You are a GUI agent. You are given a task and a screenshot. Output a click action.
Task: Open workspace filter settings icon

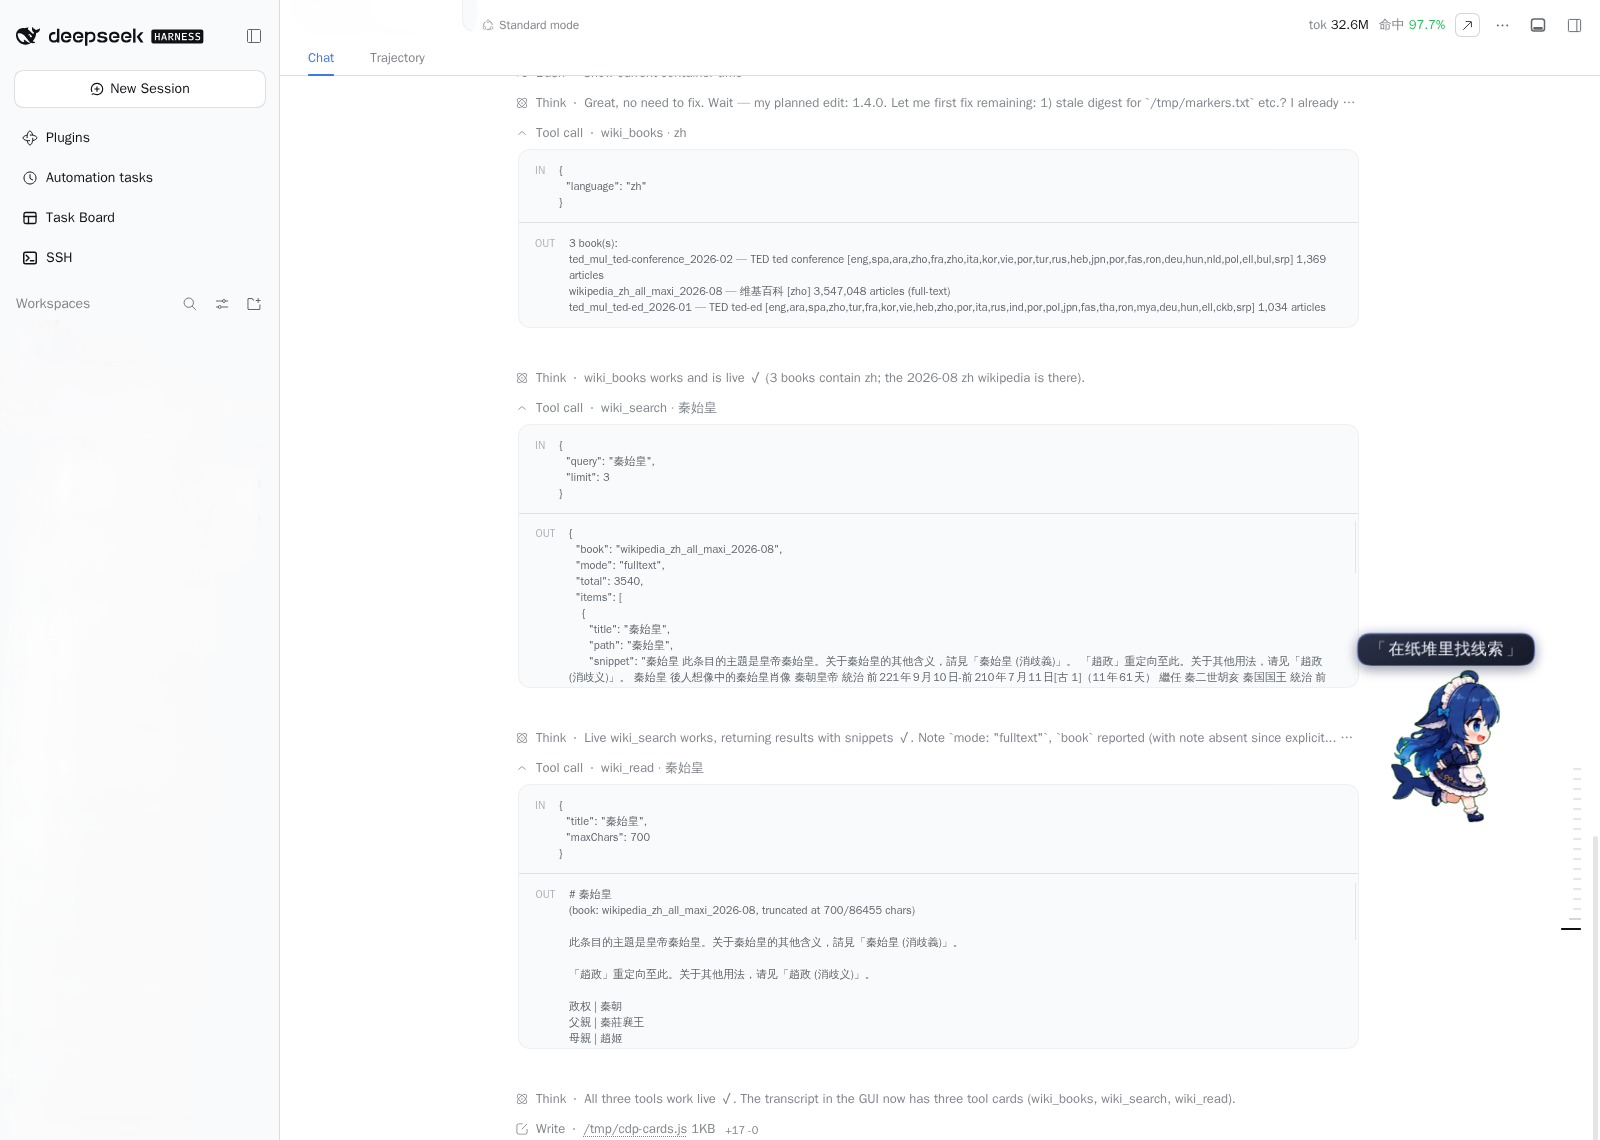click(222, 304)
